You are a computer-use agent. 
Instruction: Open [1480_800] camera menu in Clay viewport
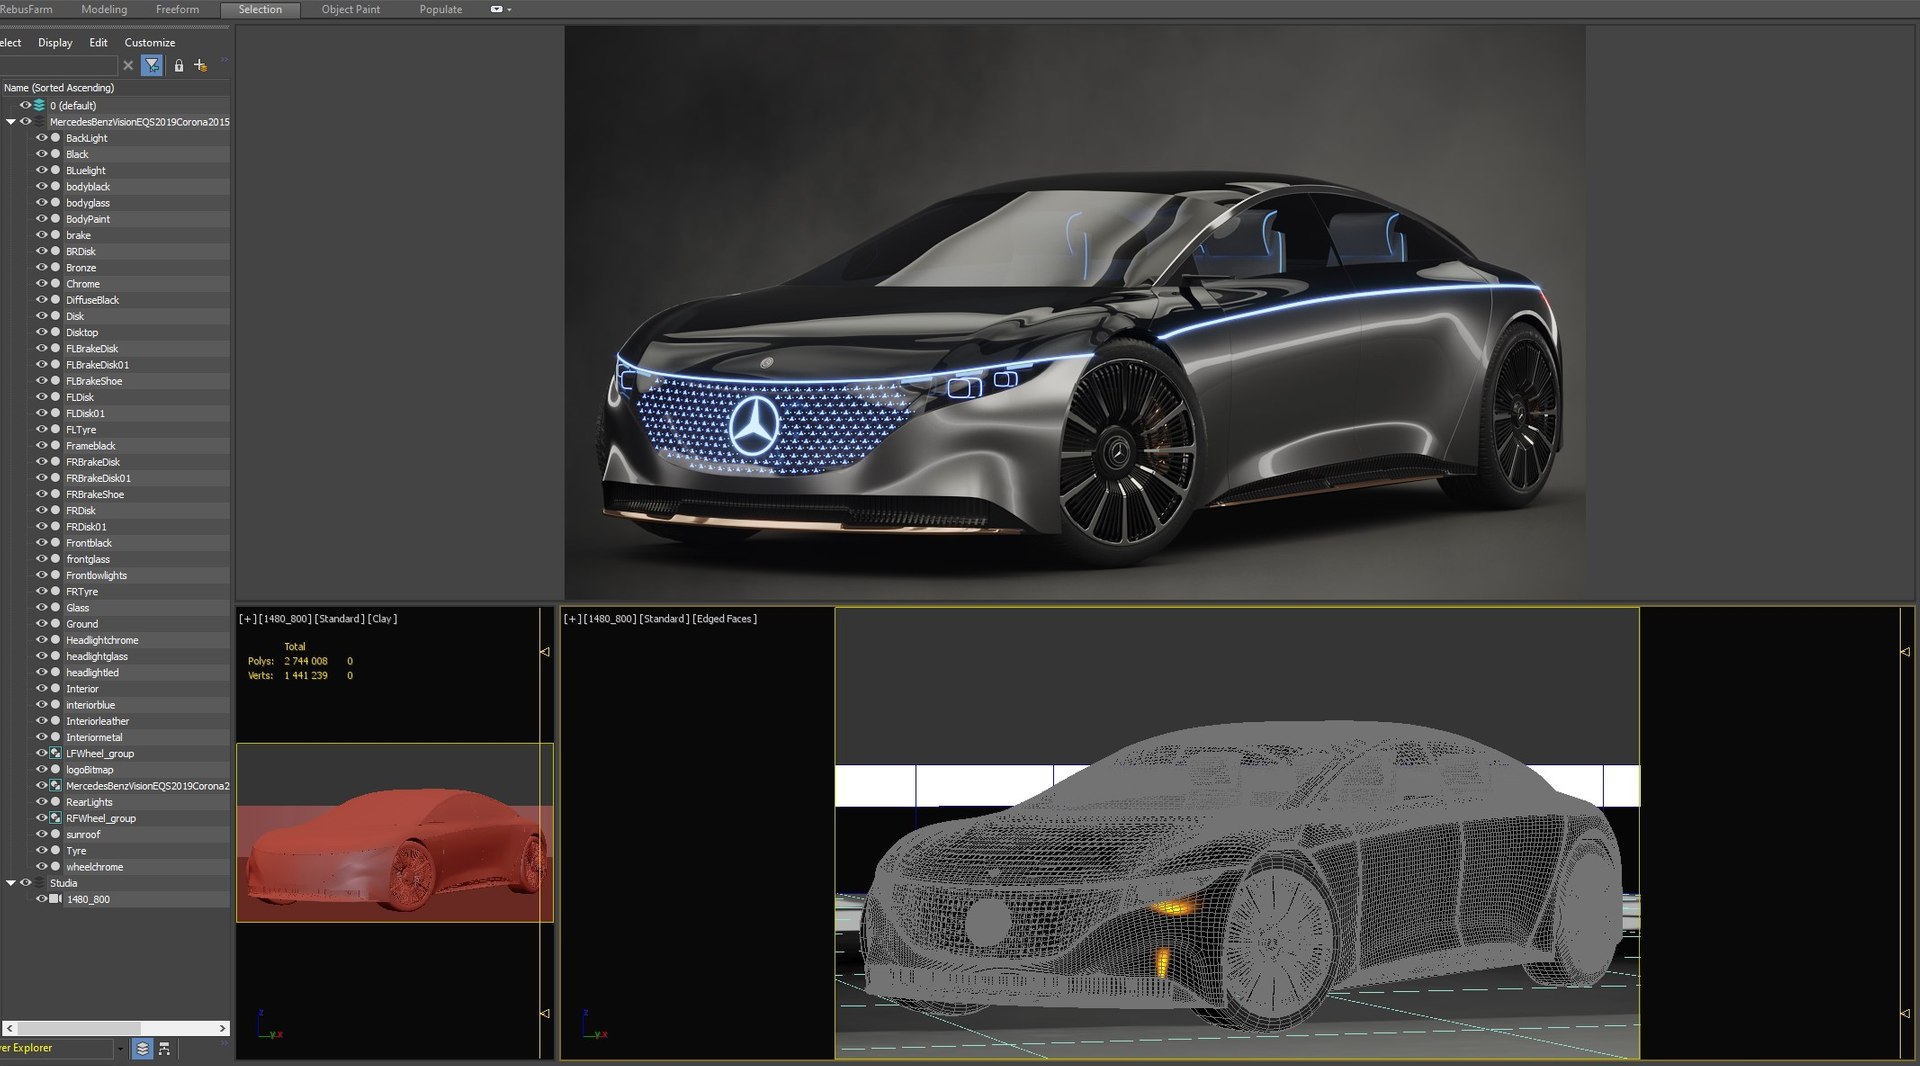pos(284,619)
